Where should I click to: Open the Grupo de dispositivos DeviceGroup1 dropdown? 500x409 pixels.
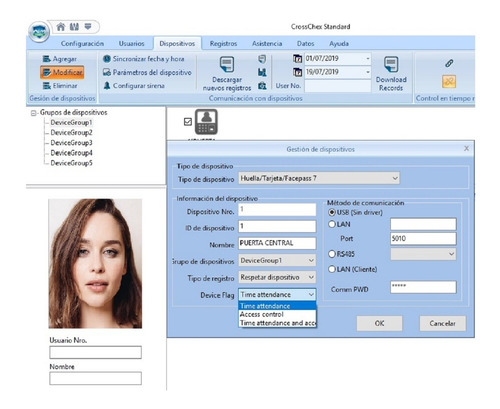(x=277, y=261)
